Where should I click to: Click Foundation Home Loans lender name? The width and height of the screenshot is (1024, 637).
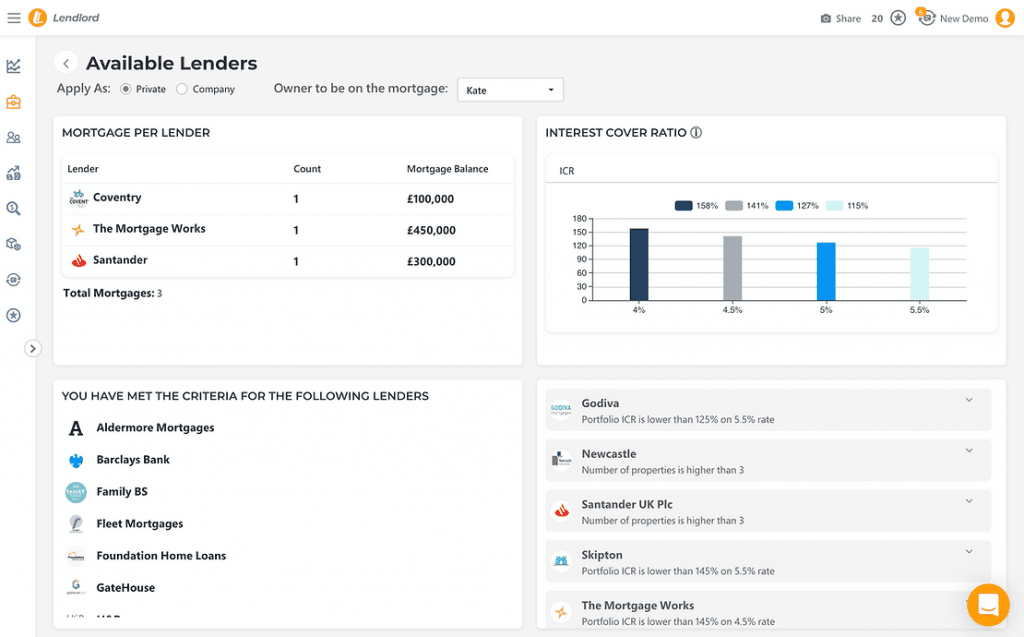point(161,556)
